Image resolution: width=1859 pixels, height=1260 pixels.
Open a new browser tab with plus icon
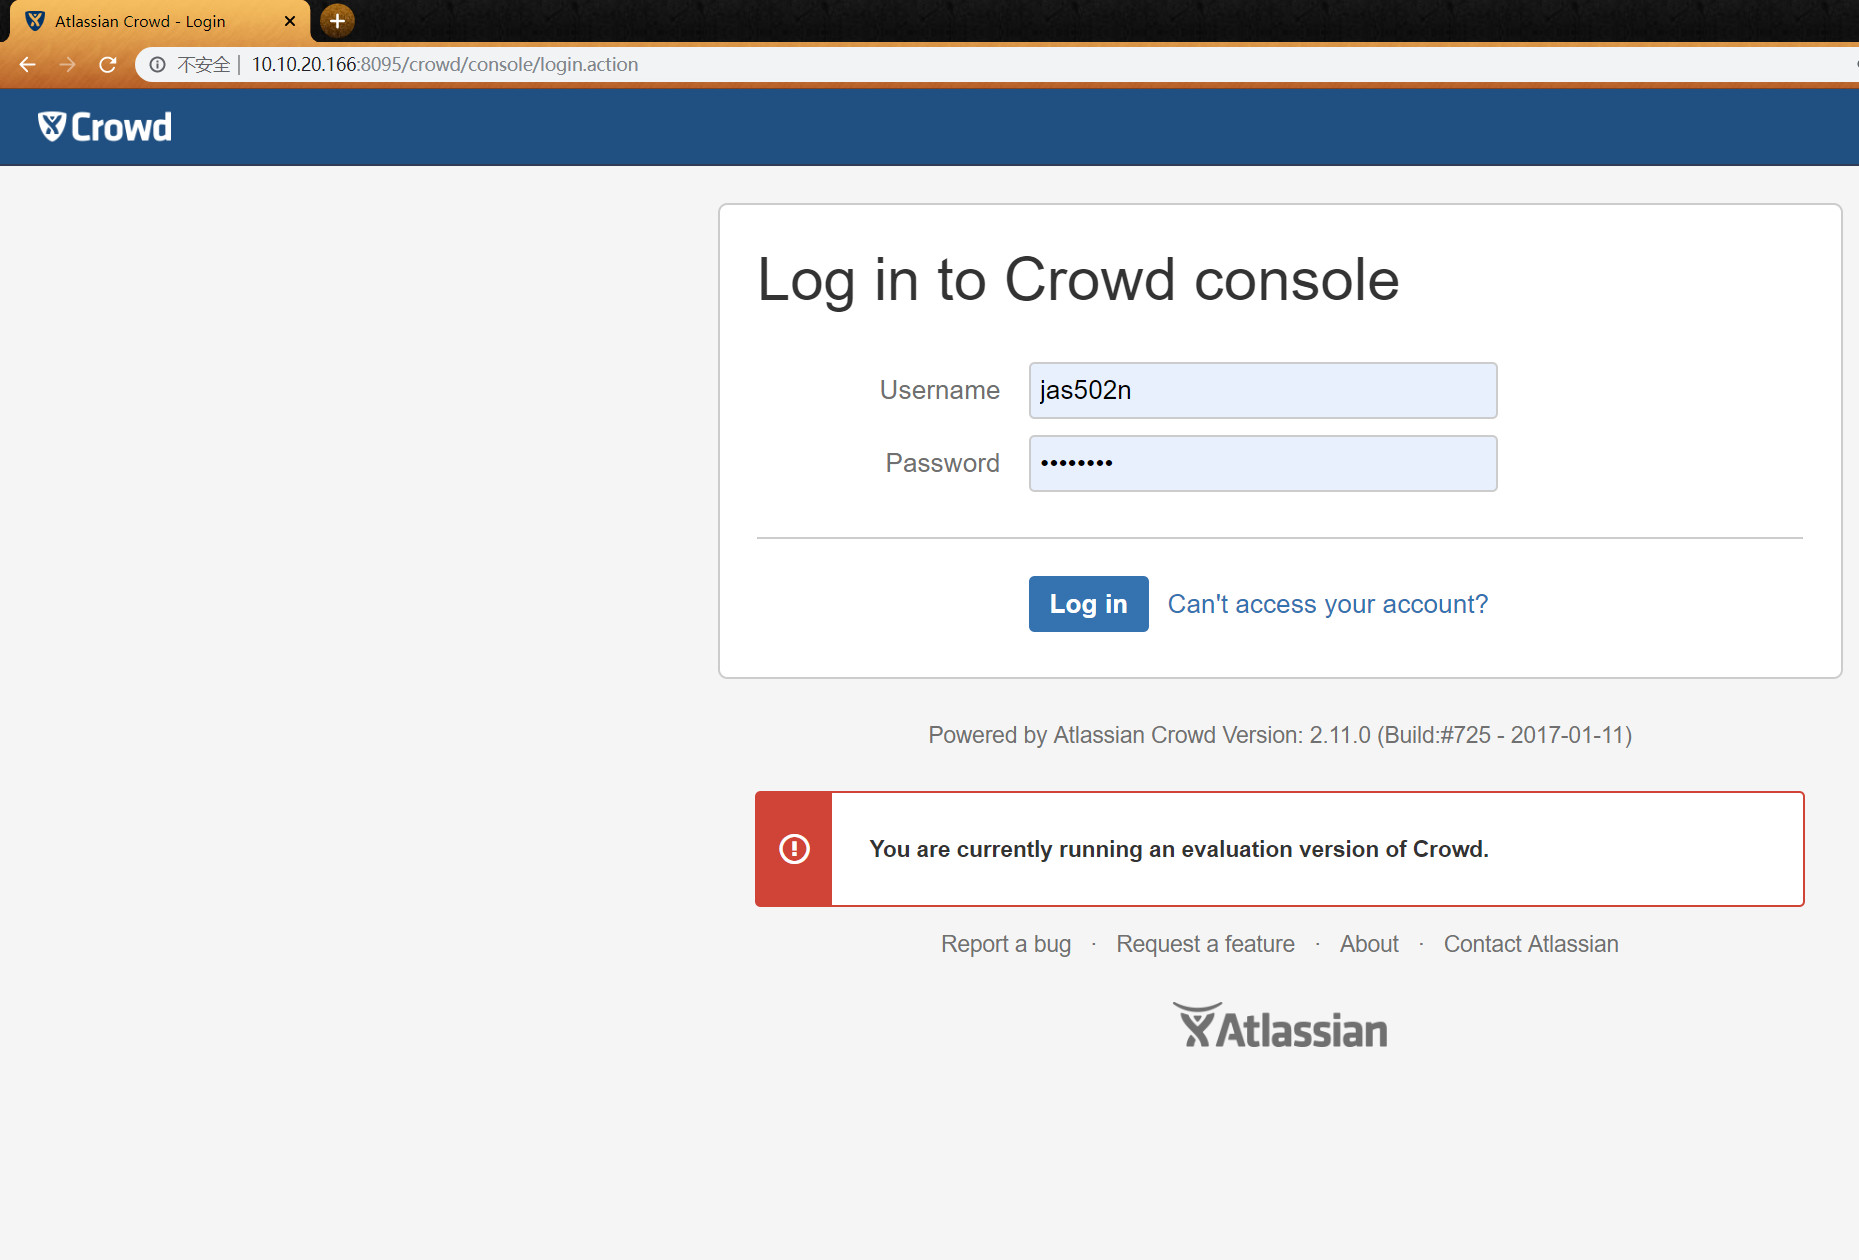337,20
